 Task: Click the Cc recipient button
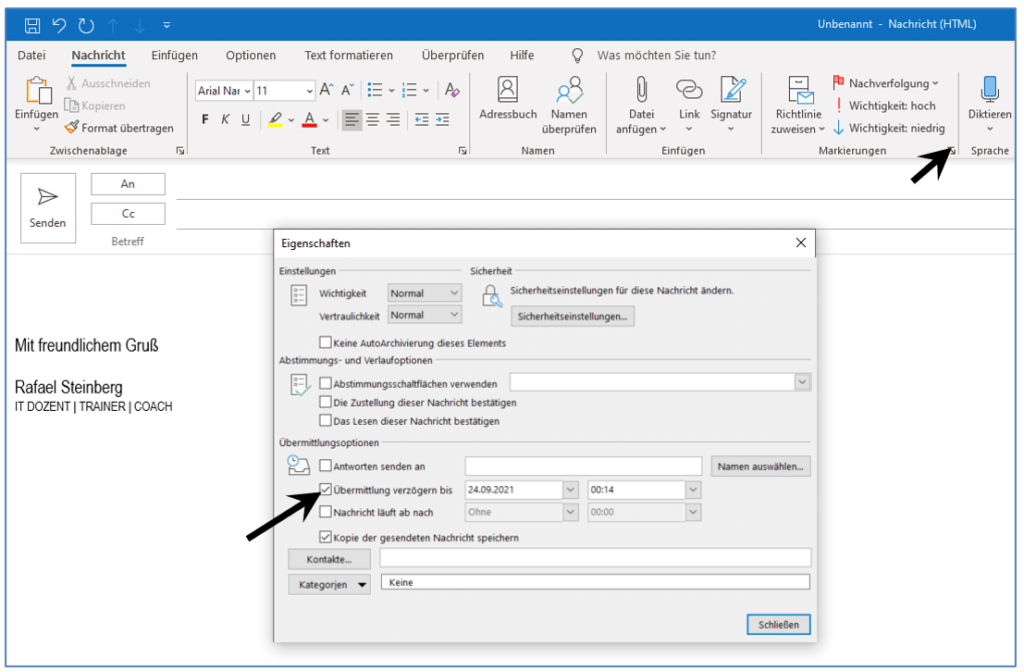[x=128, y=214]
